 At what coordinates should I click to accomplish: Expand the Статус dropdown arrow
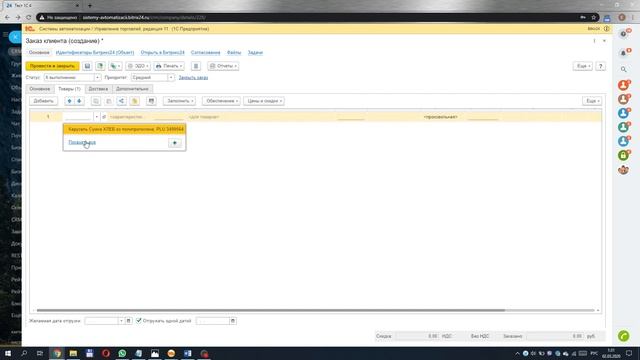click(97, 78)
